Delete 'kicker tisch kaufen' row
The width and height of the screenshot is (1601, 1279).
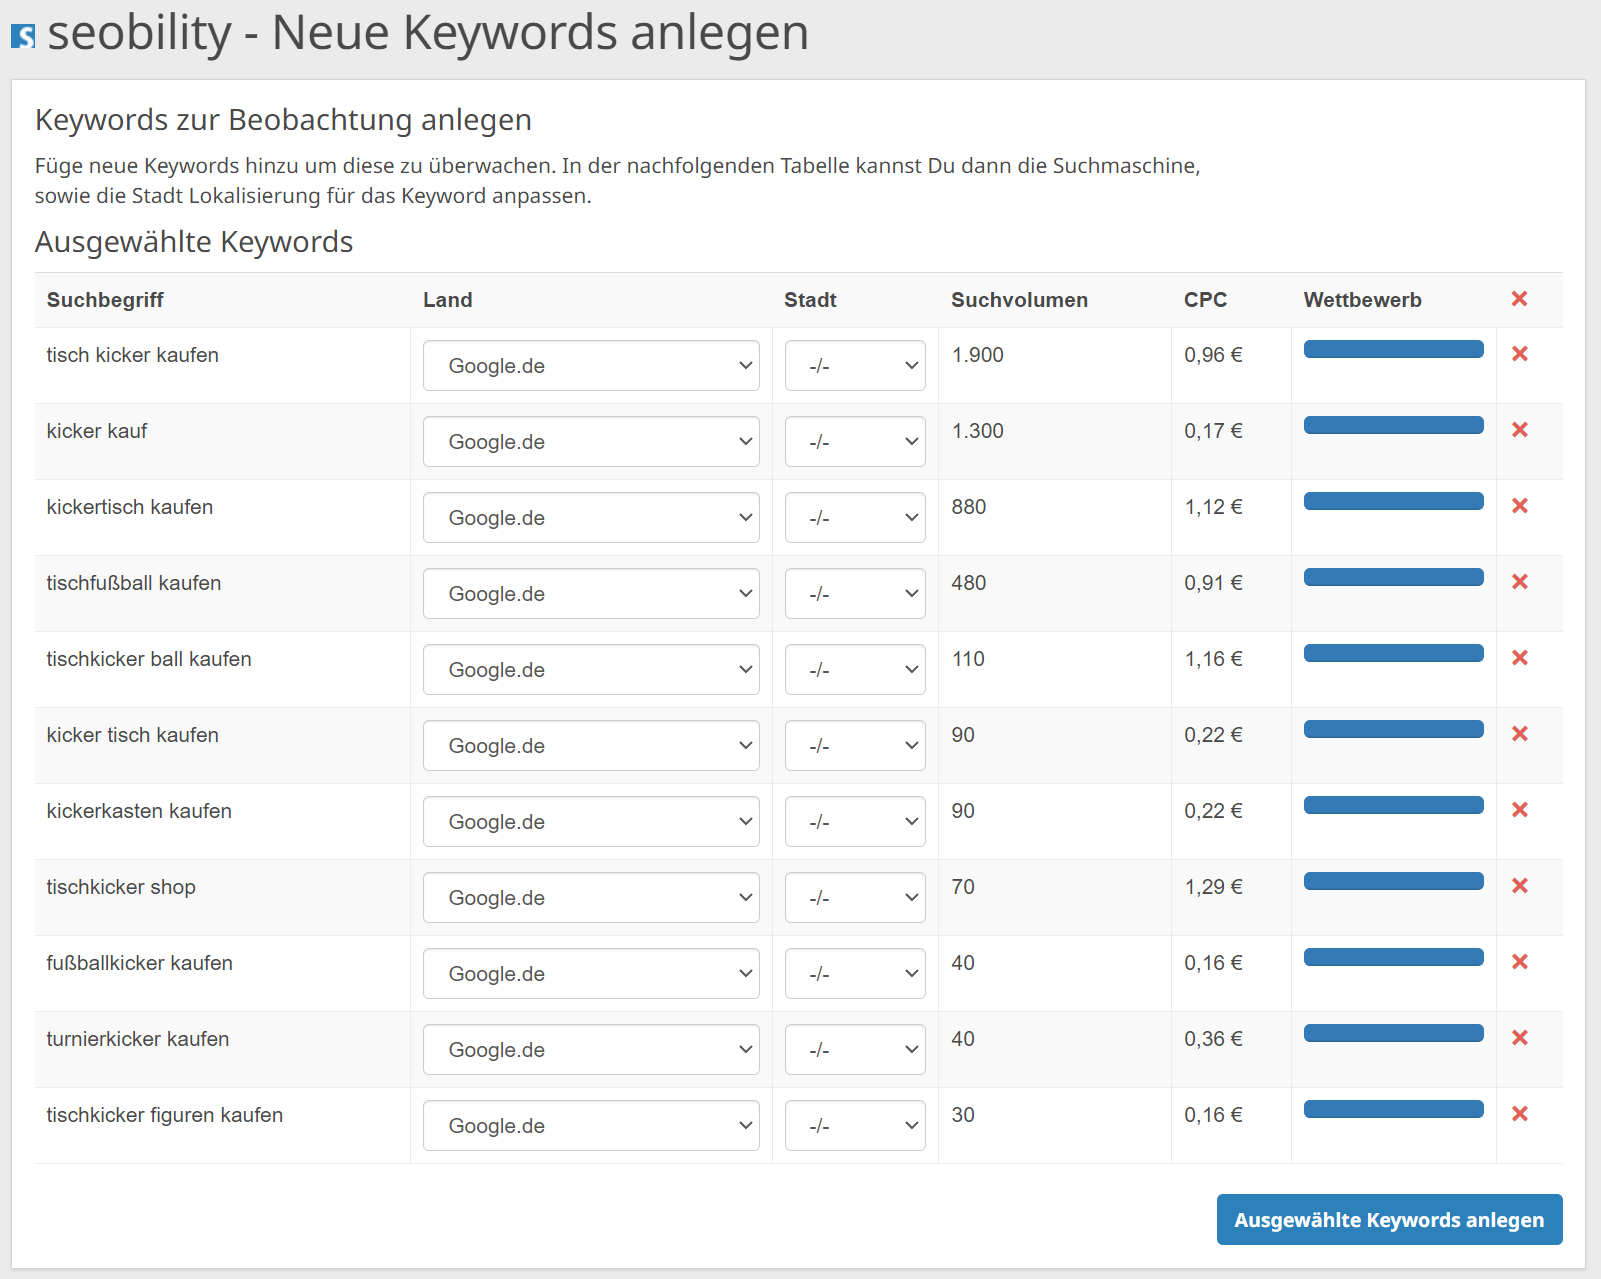[x=1520, y=734]
